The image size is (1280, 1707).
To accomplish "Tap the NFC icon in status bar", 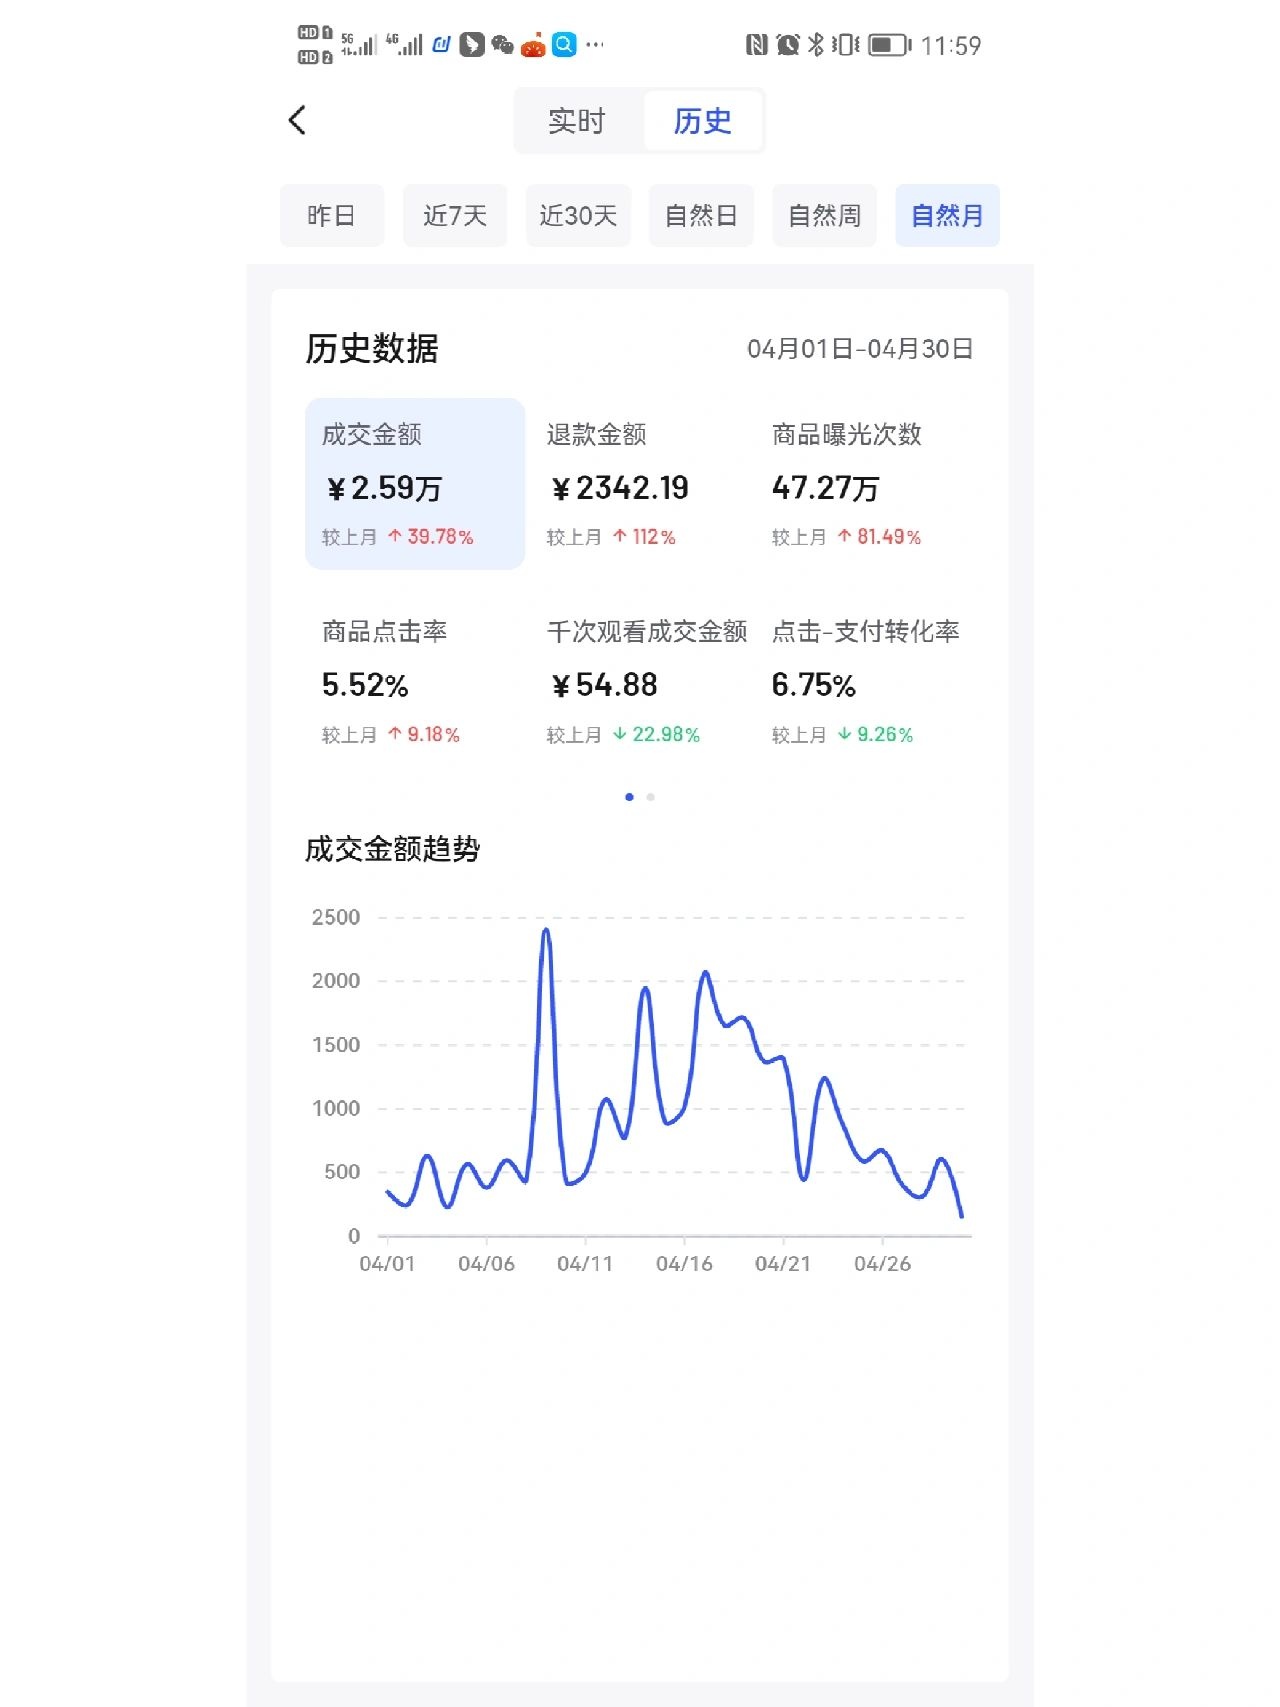I will point(757,44).
